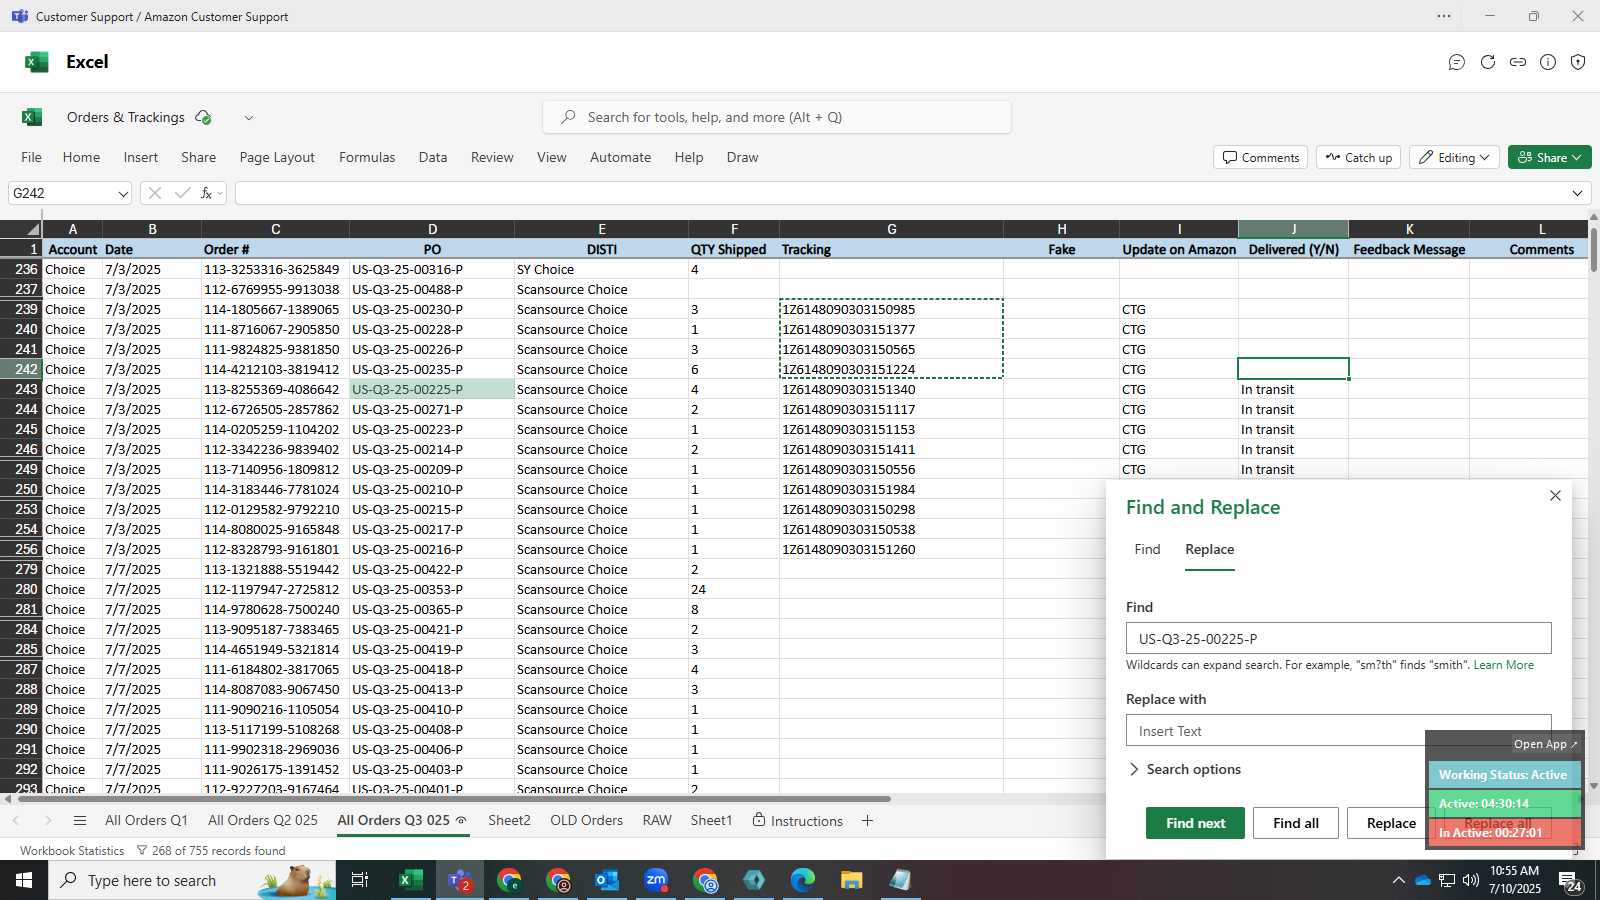
Task: Open the Data ribbon tab
Action: tap(433, 157)
